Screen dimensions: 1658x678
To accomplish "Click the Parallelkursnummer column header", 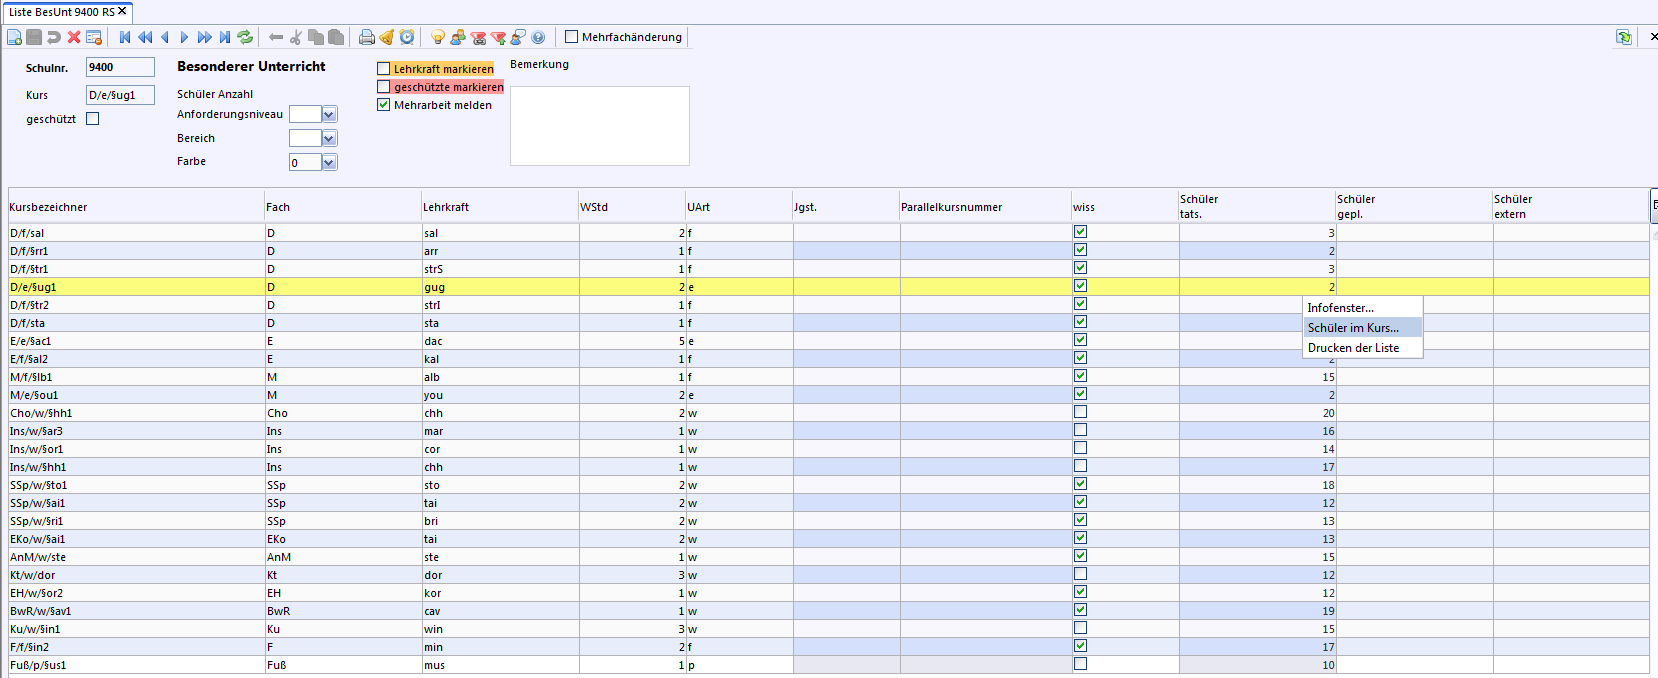I will tap(985, 207).
